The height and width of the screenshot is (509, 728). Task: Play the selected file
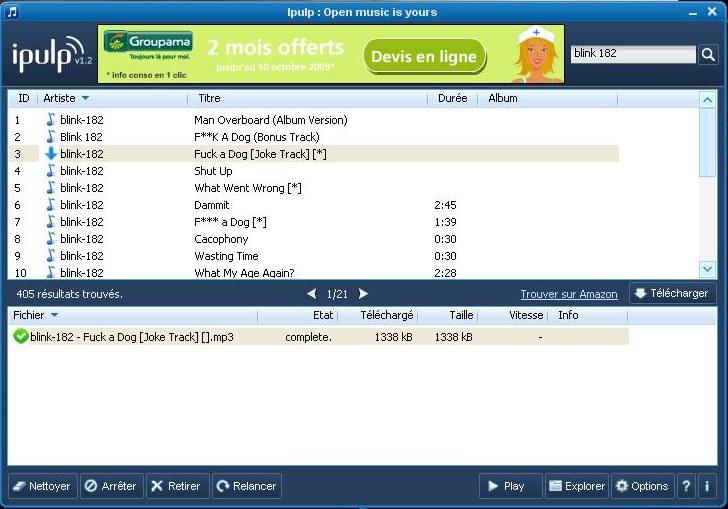tap(510, 486)
